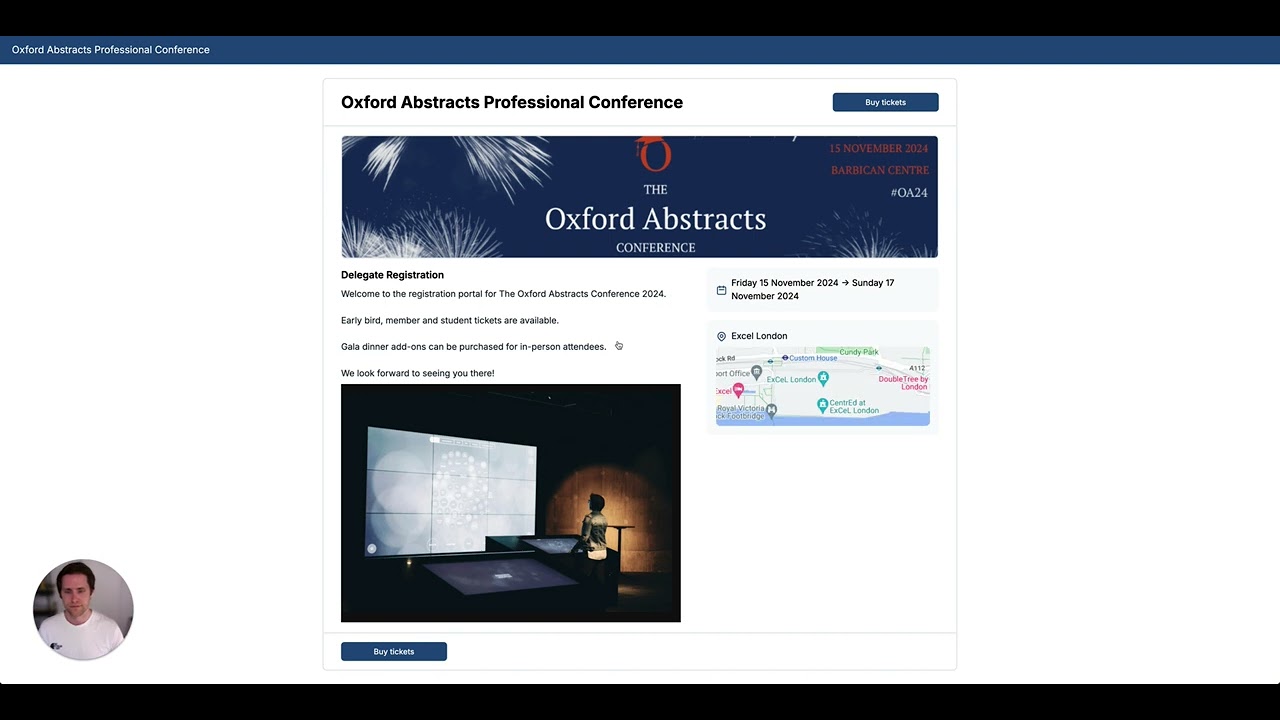The height and width of the screenshot is (720, 1280).
Task: Click the #OA24 hashtag in the banner
Action: click(909, 192)
